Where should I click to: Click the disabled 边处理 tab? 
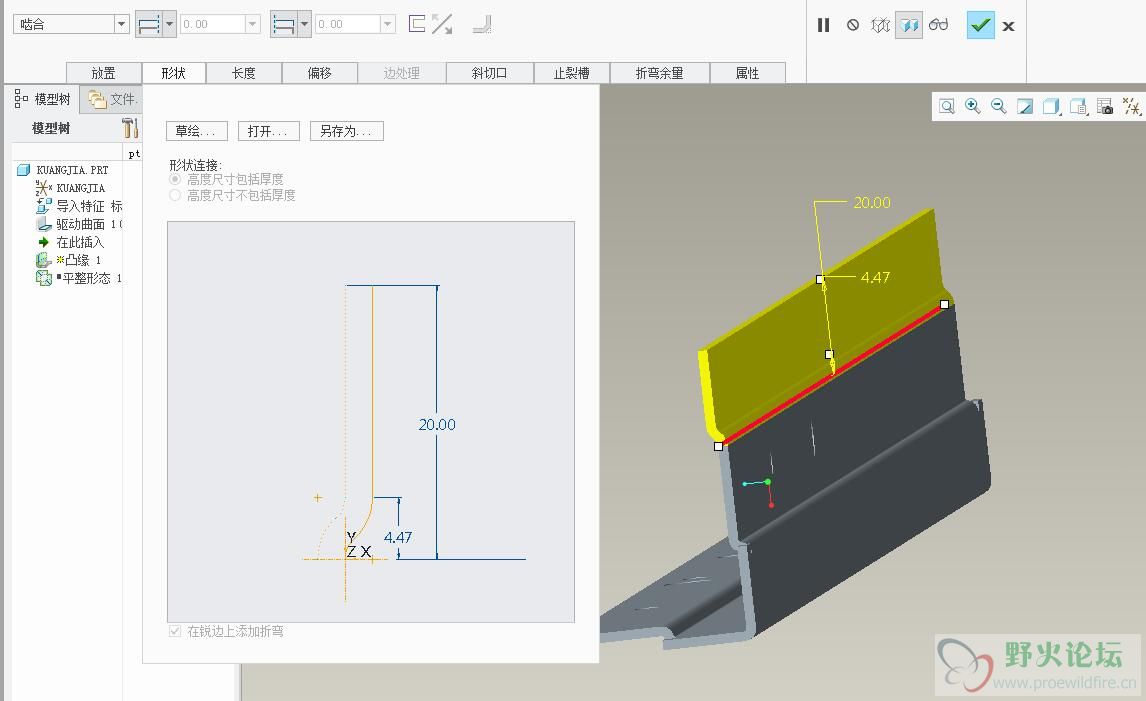(402, 73)
